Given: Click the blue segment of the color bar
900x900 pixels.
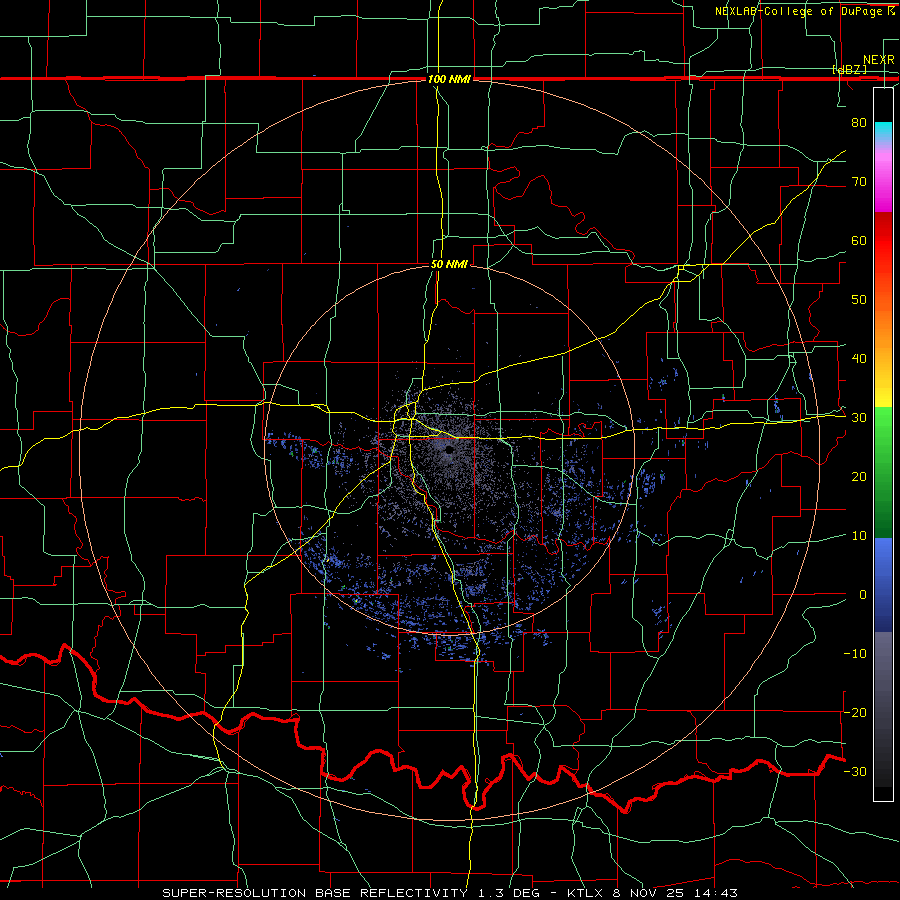Looking at the screenshot, I should [883, 585].
